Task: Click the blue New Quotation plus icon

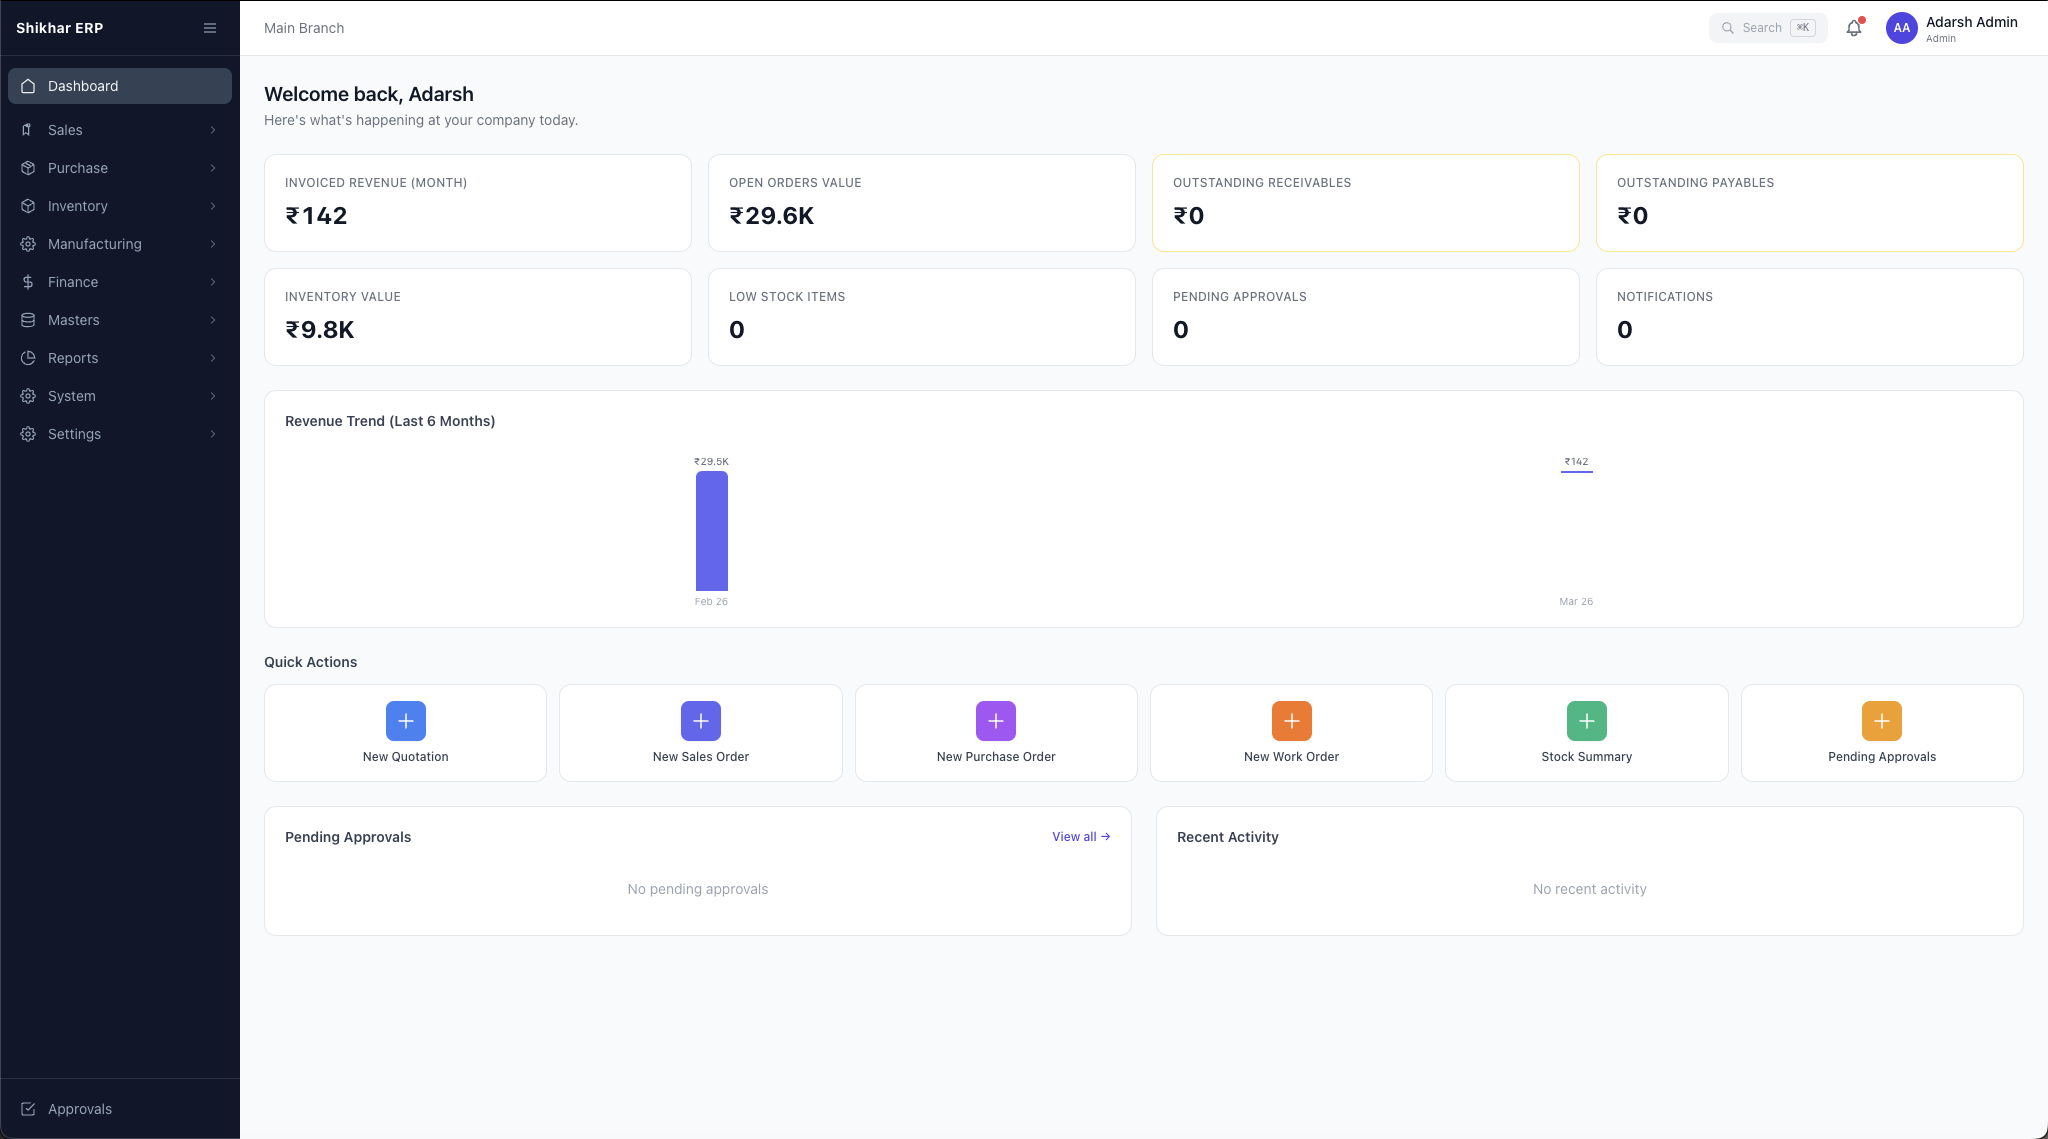Action: (406, 721)
